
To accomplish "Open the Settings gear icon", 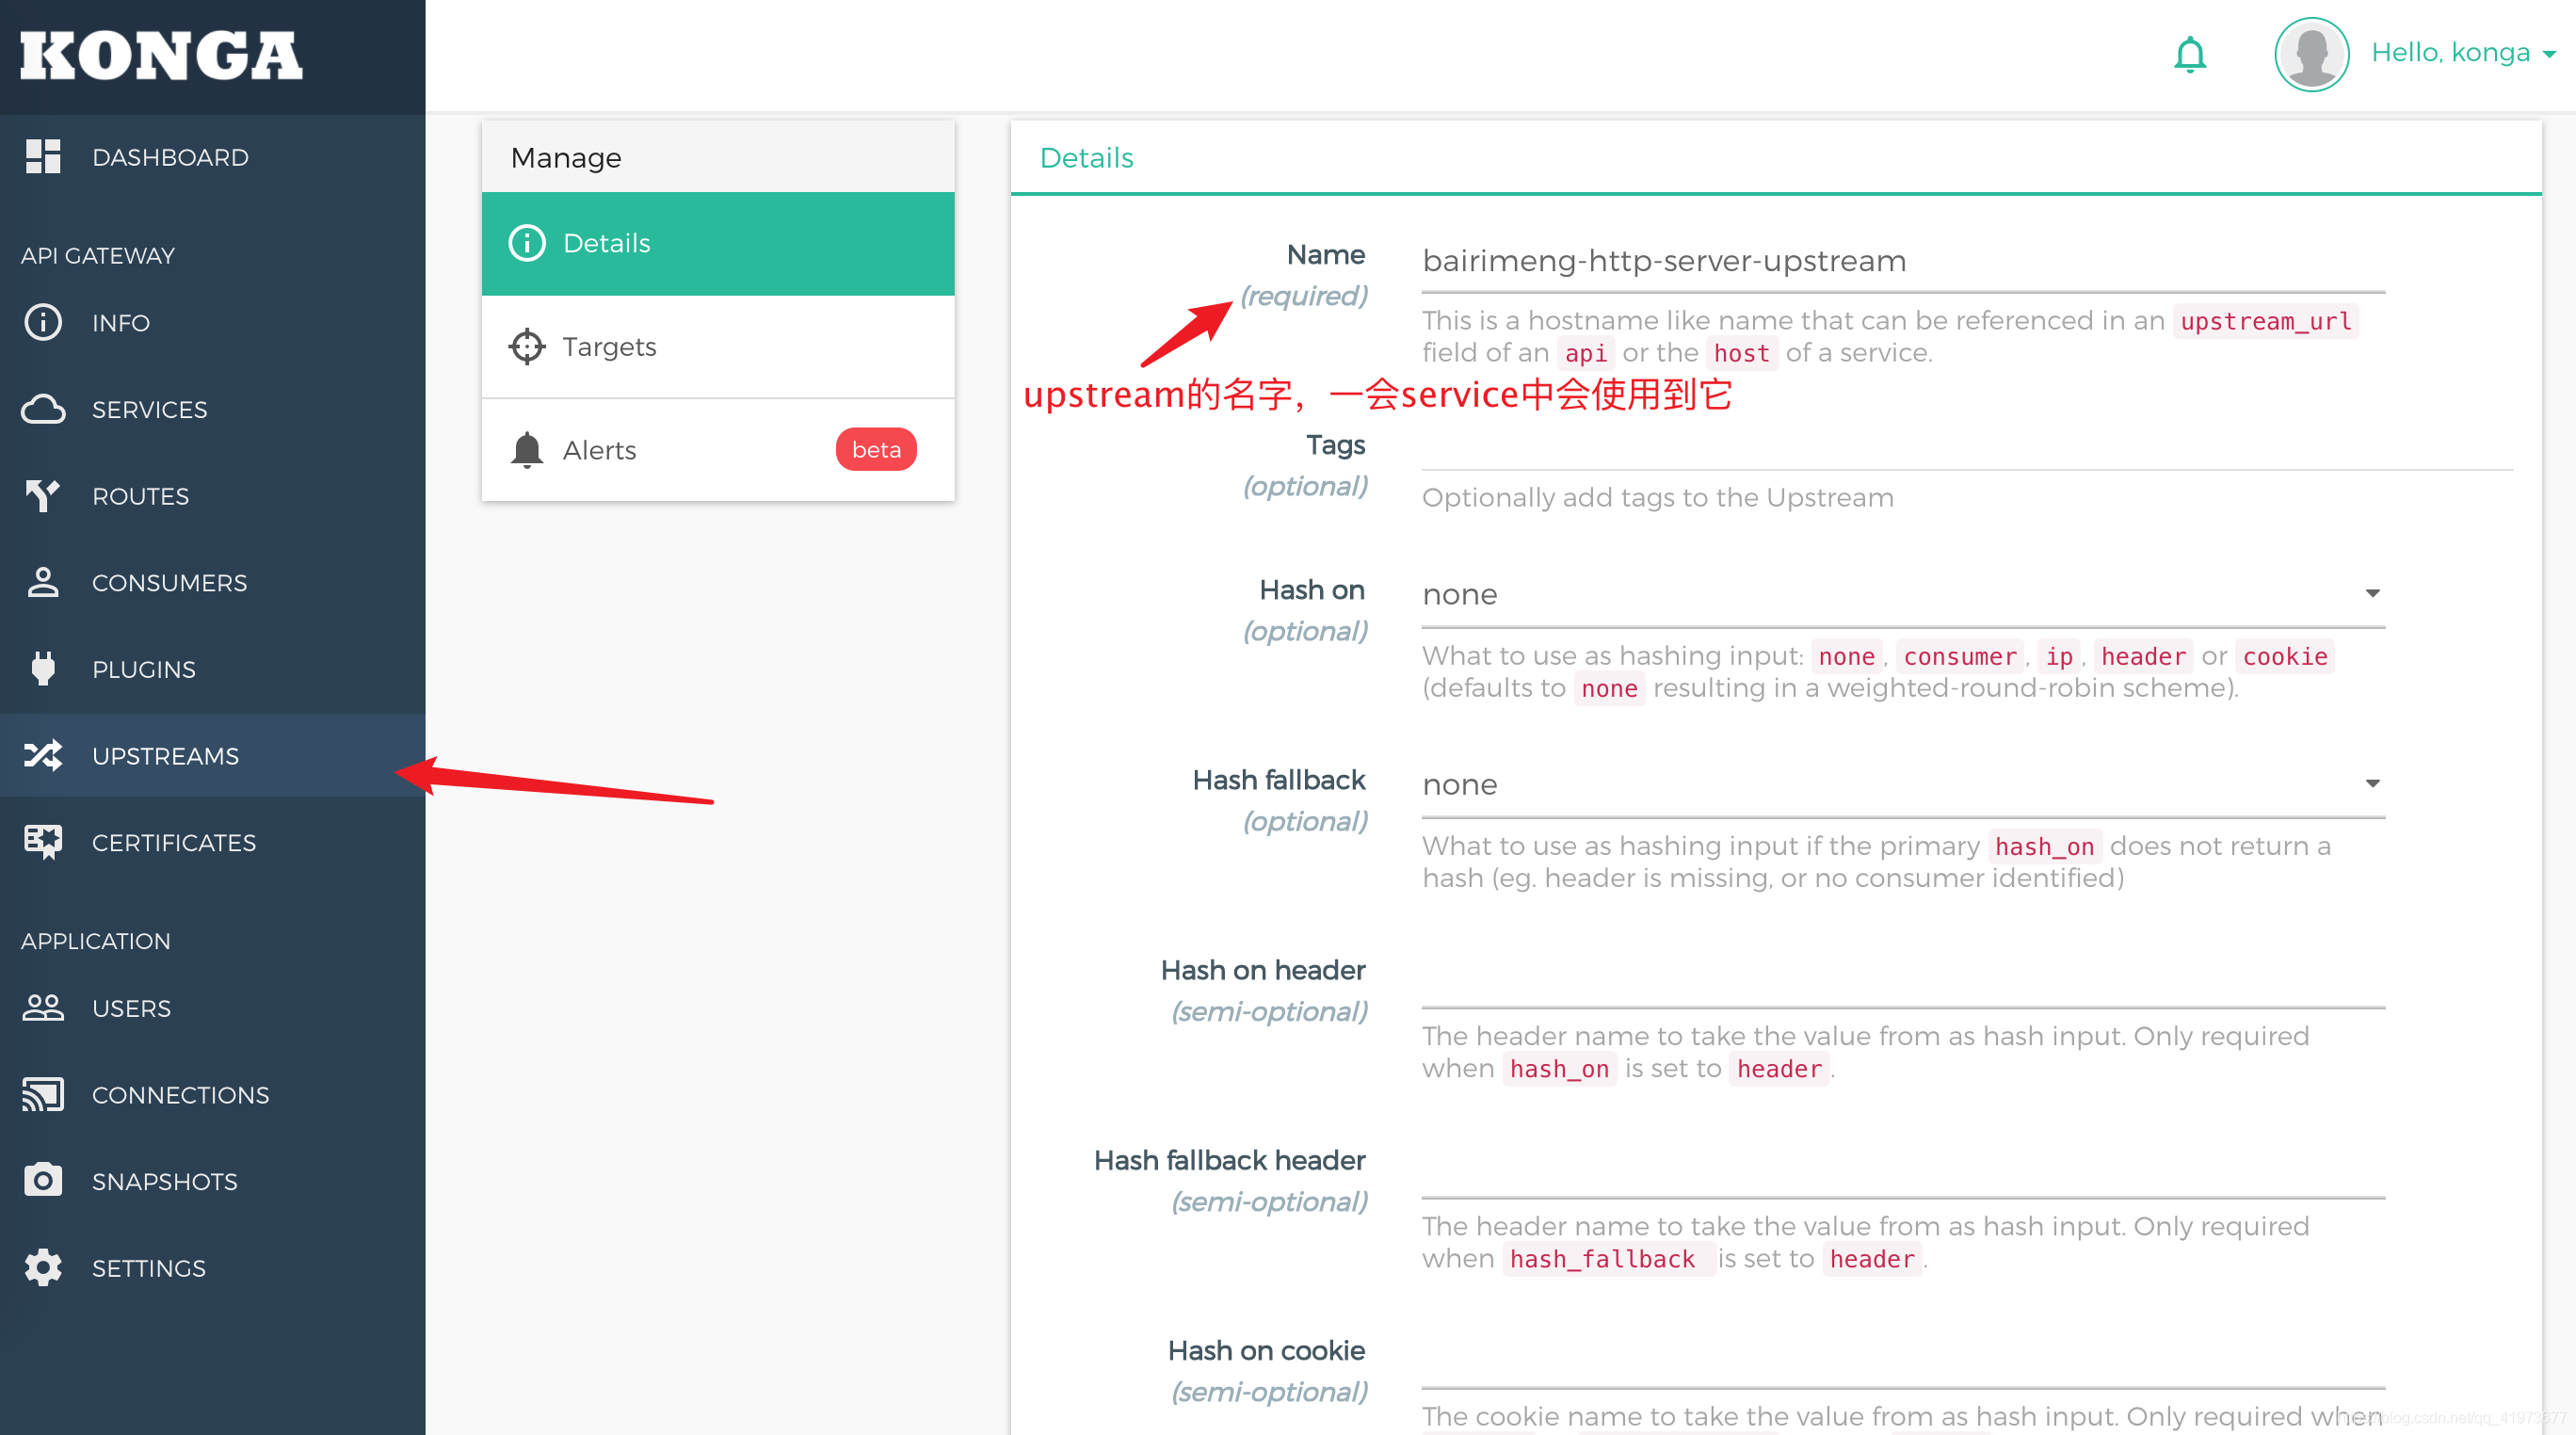I will pos(43,1267).
